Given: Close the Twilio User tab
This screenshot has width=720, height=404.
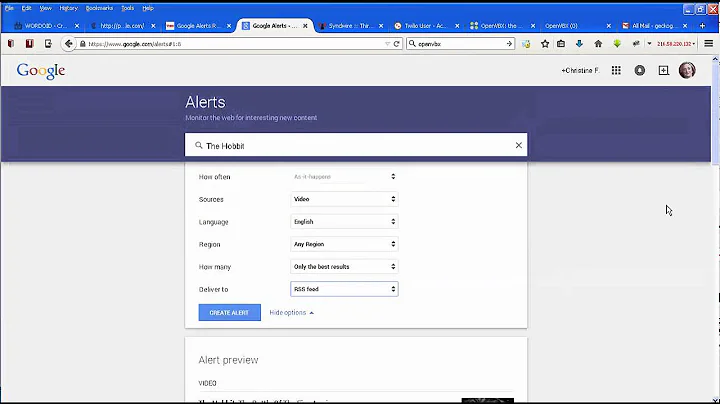Looking at the screenshot, I should (457, 26).
